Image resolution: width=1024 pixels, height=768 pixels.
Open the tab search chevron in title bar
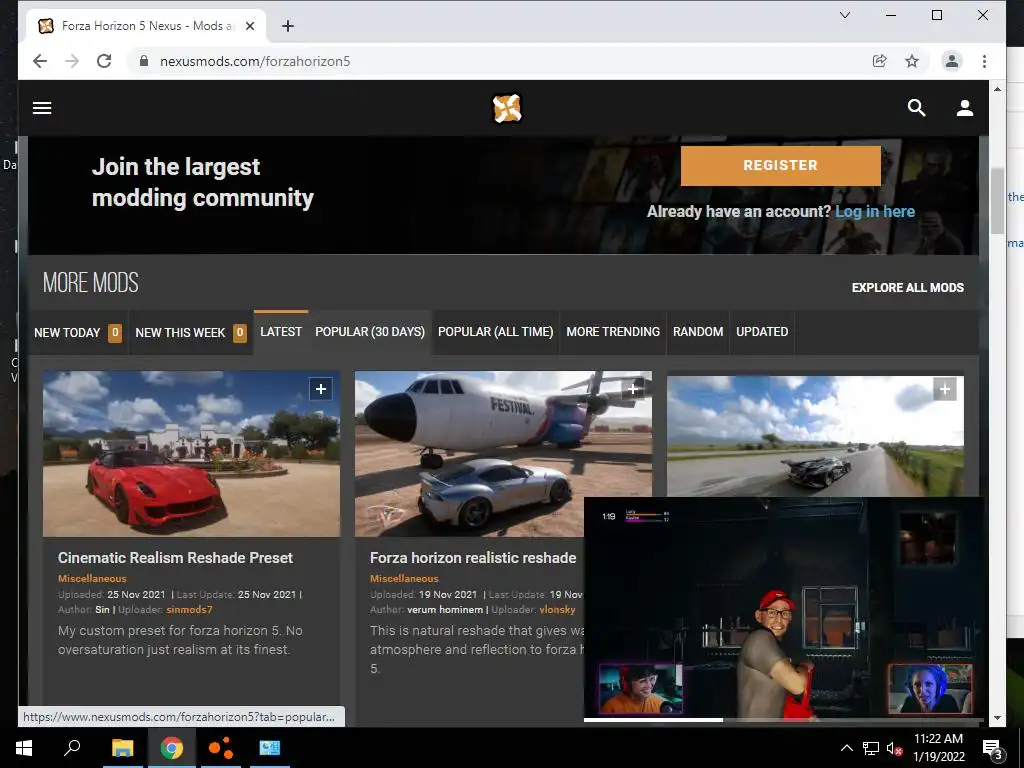tap(844, 15)
